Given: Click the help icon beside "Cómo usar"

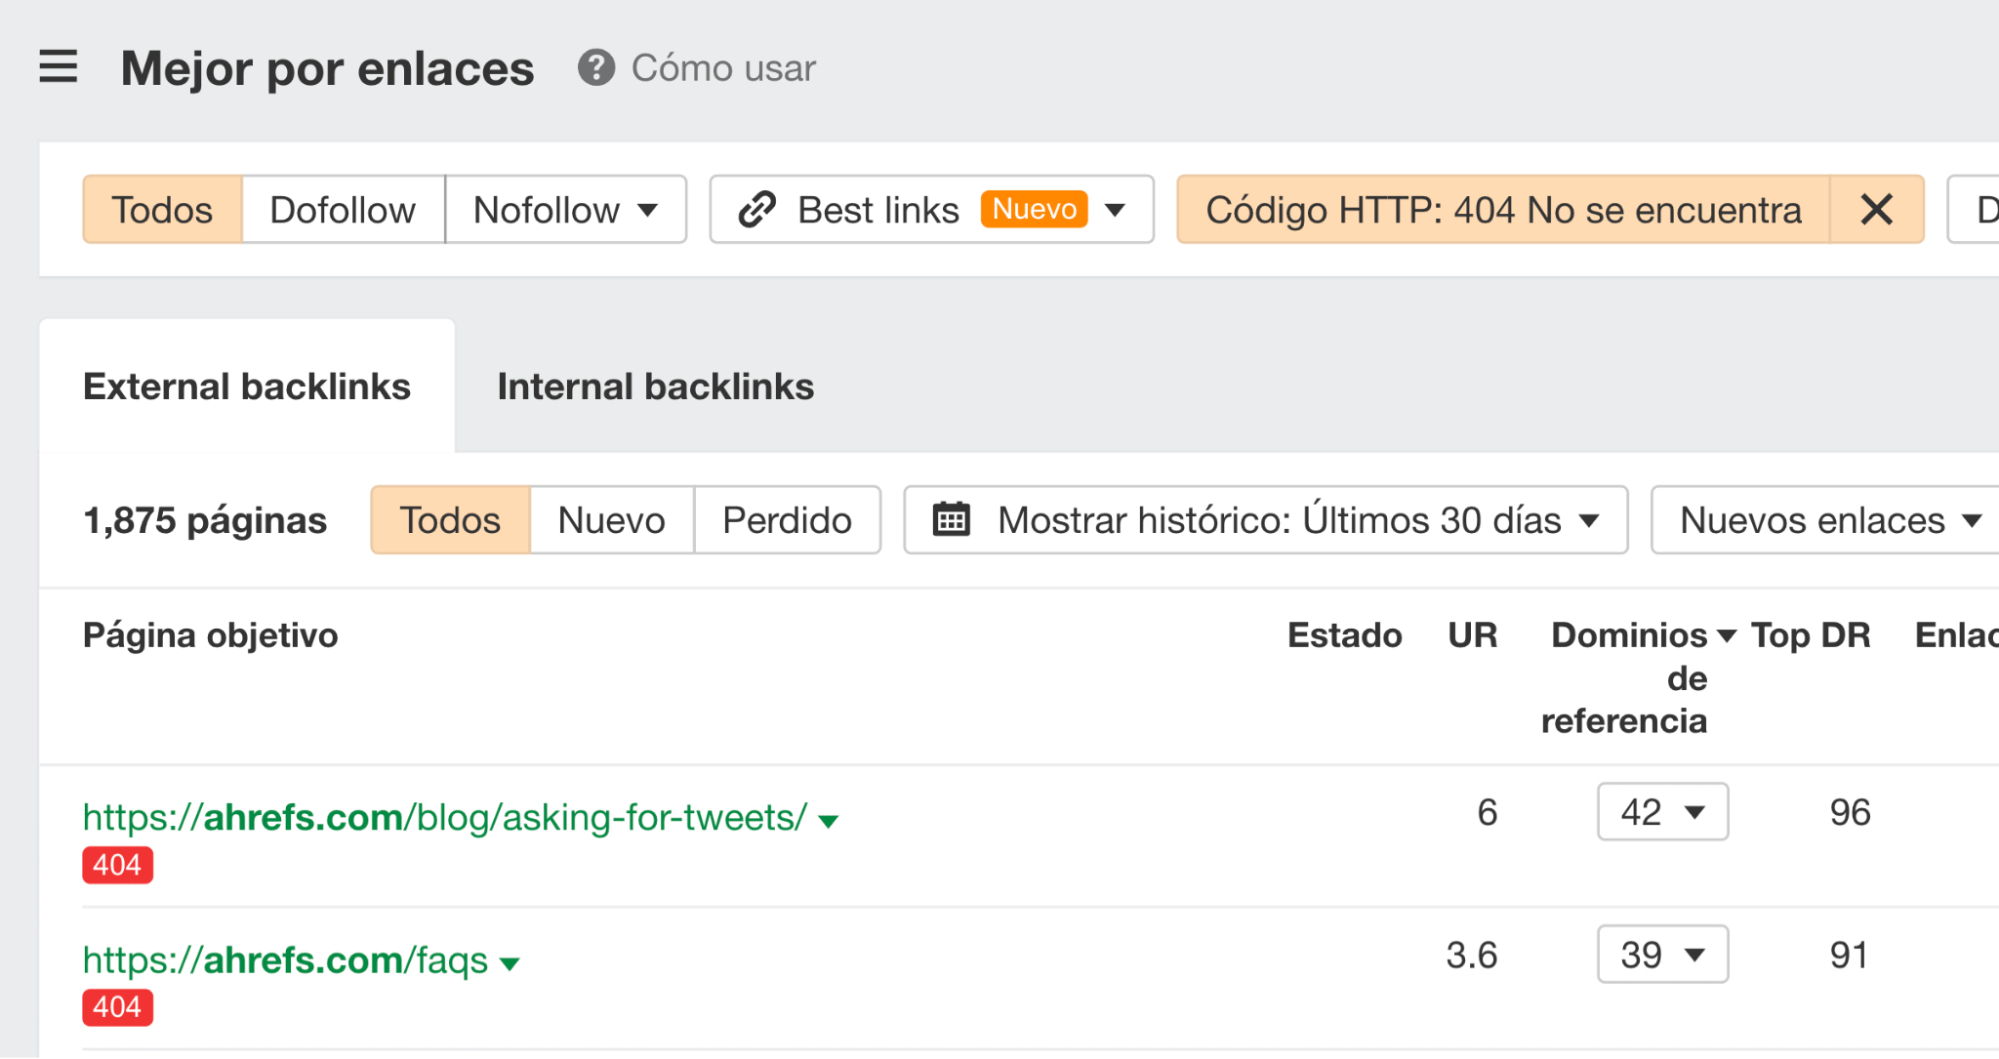Looking at the screenshot, I should coord(595,68).
